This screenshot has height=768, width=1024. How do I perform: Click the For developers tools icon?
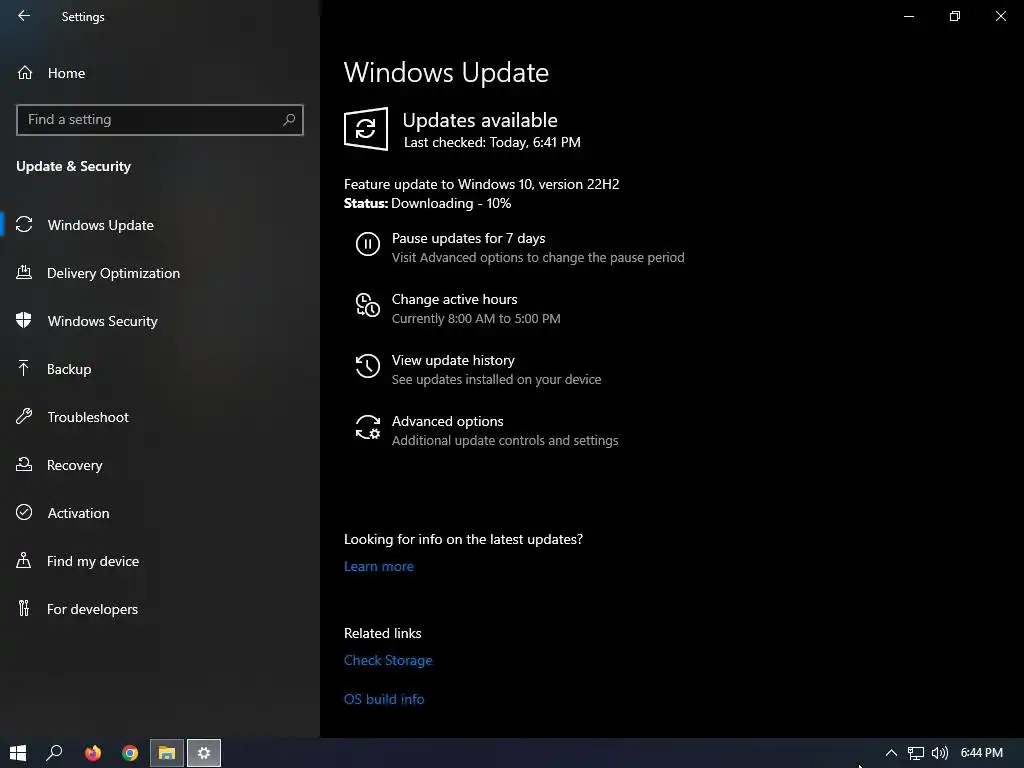pos(24,608)
